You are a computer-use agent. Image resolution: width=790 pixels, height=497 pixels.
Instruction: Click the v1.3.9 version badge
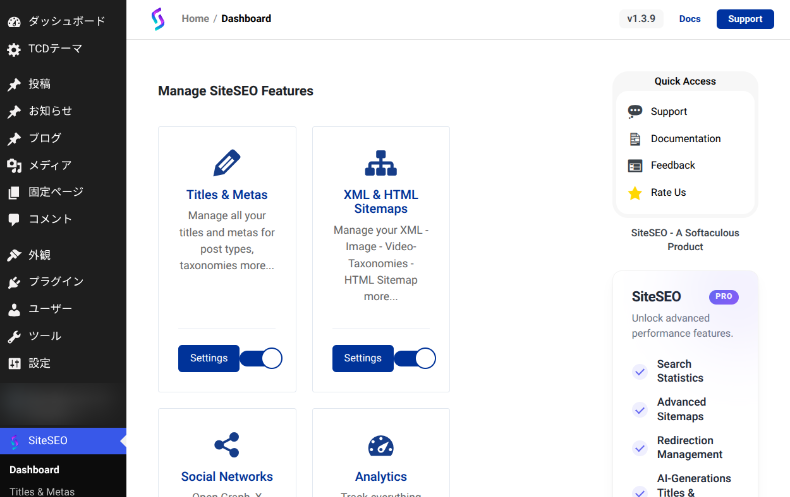641,19
